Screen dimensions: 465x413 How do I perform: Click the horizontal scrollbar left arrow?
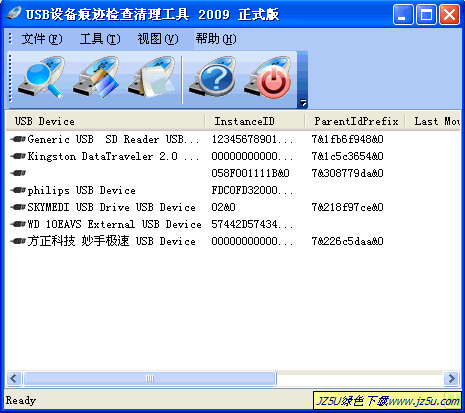(x=14, y=378)
